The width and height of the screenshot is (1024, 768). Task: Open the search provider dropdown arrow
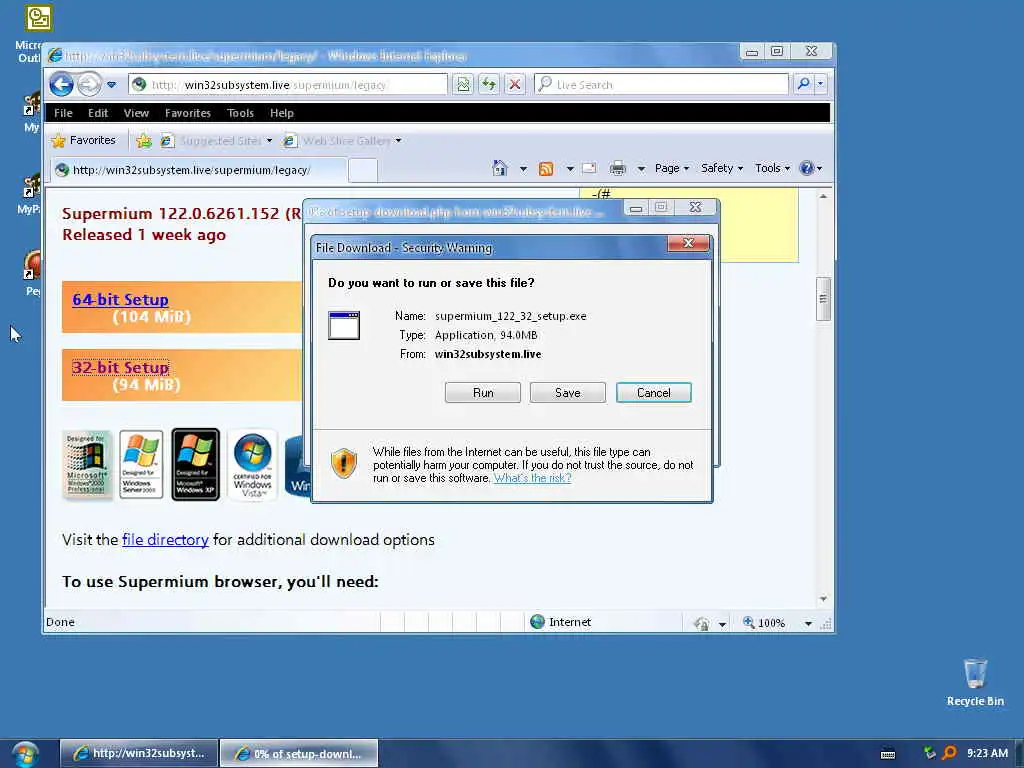pyautogui.click(x=820, y=84)
